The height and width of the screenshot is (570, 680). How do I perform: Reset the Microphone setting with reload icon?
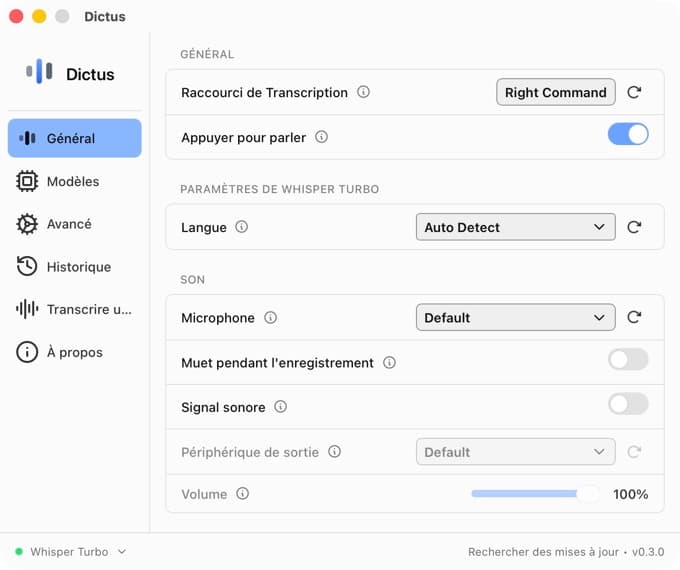click(634, 317)
